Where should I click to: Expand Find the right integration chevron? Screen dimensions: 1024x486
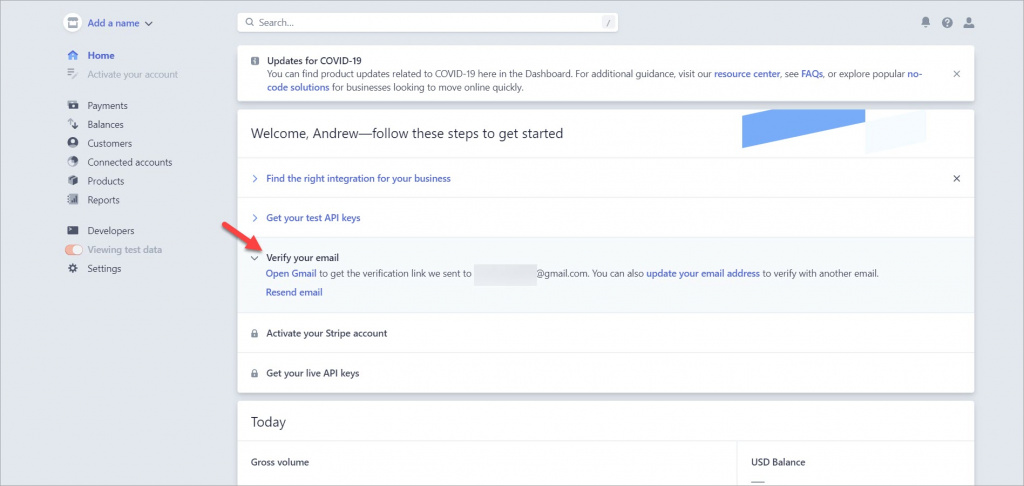tap(255, 178)
